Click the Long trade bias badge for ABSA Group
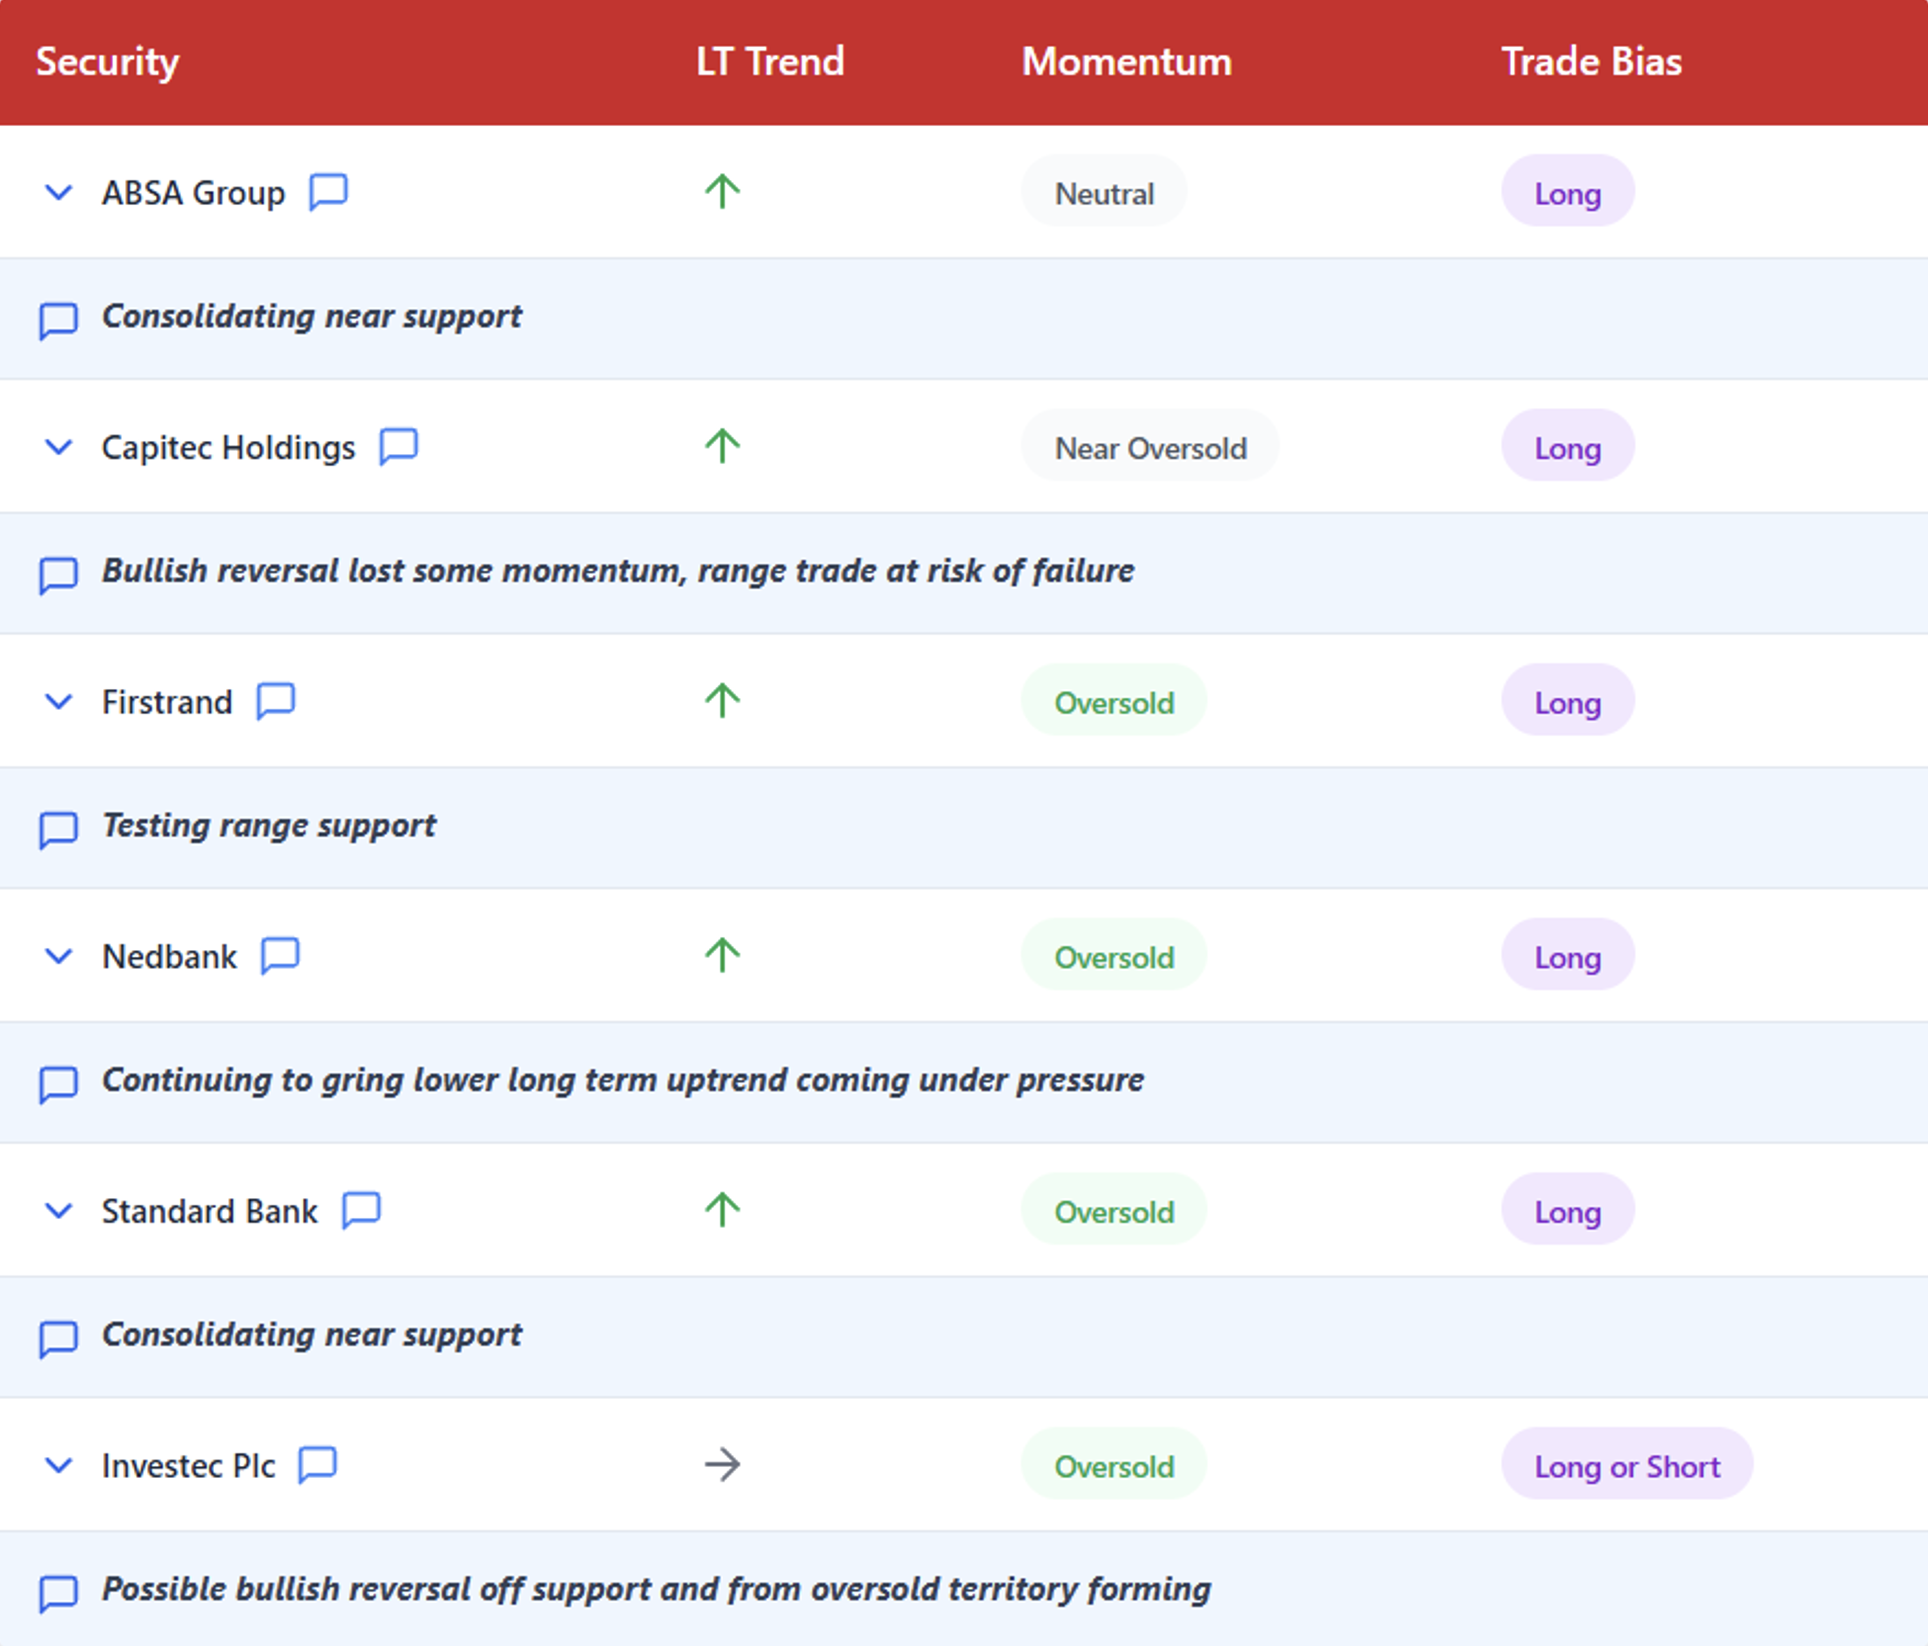The height and width of the screenshot is (1646, 1928). (x=1568, y=191)
